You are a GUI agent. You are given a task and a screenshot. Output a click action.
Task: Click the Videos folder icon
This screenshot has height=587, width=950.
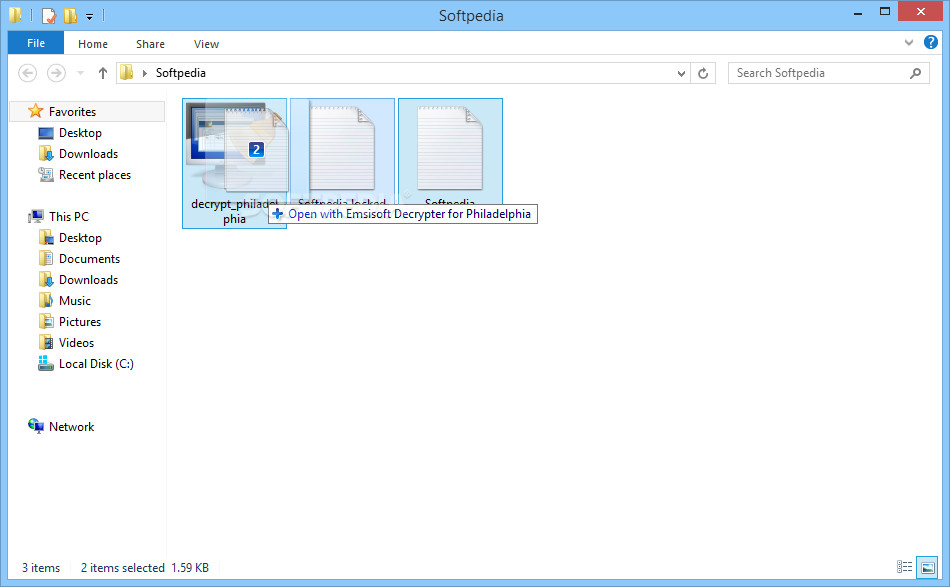click(45, 343)
